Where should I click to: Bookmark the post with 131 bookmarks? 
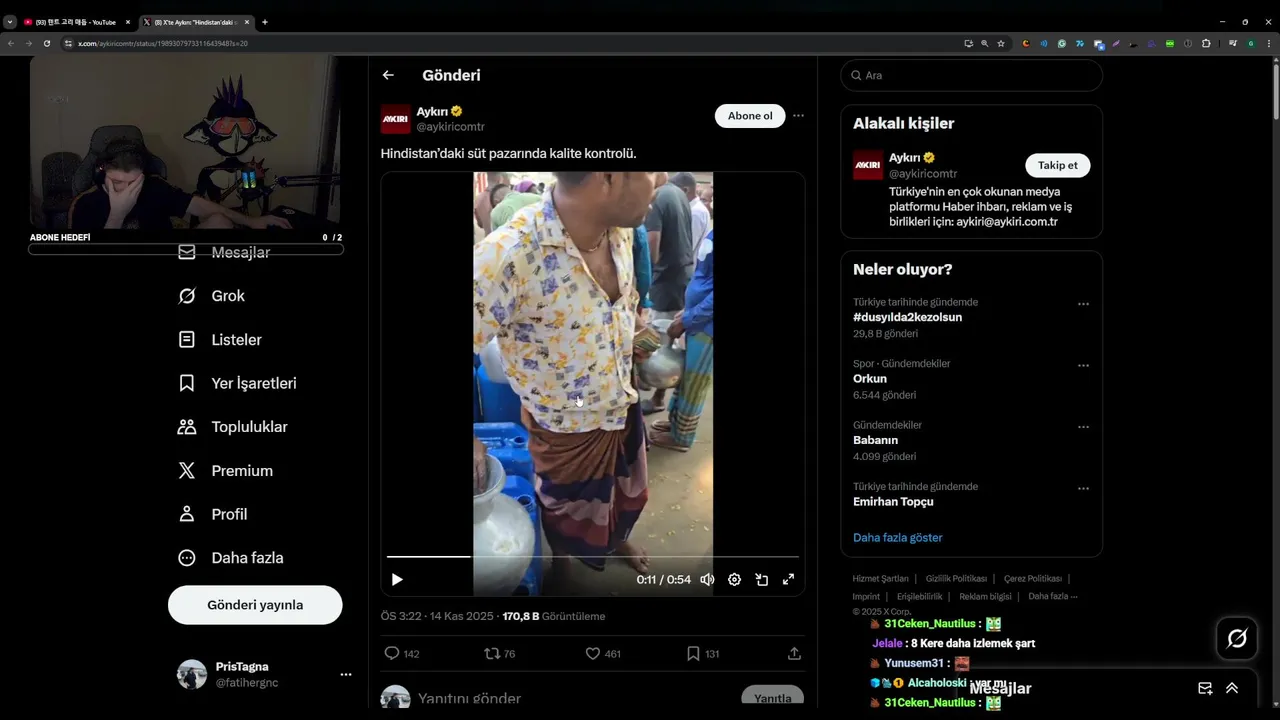(693, 653)
